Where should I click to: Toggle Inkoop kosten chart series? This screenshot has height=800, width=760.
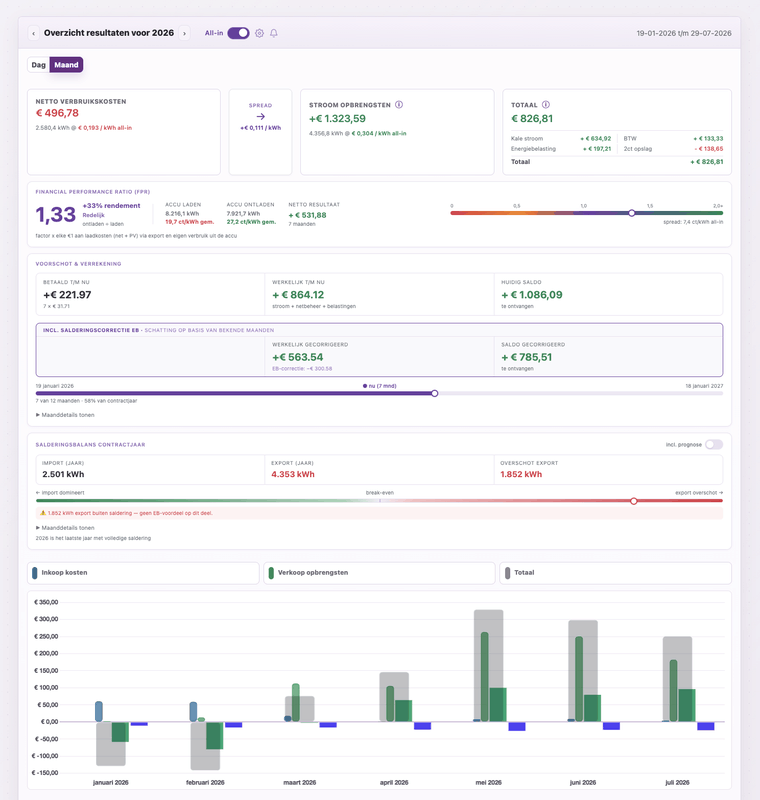143,573
